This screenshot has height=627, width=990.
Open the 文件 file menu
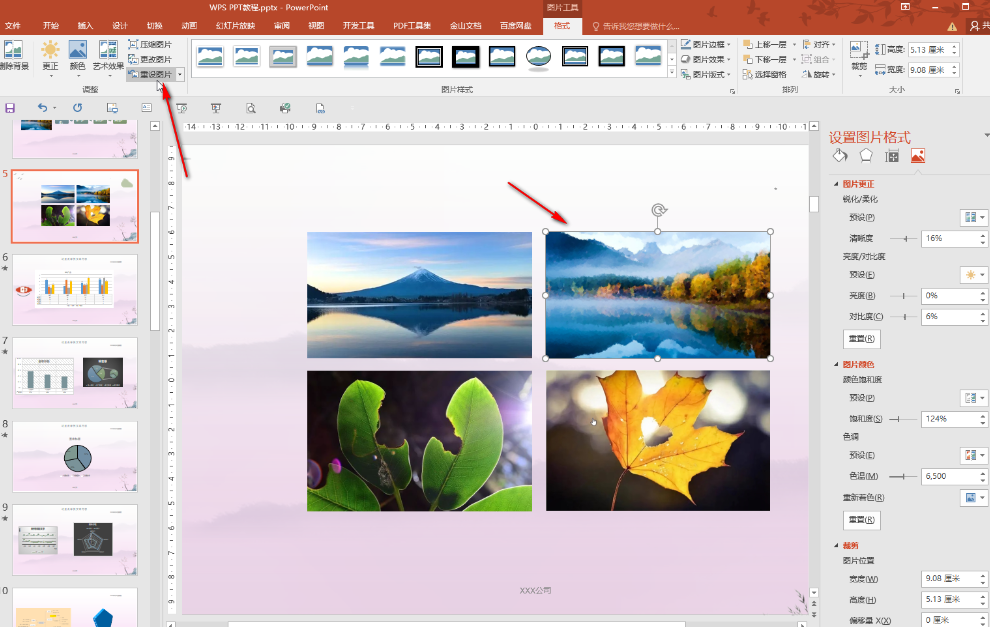click(x=13, y=26)
